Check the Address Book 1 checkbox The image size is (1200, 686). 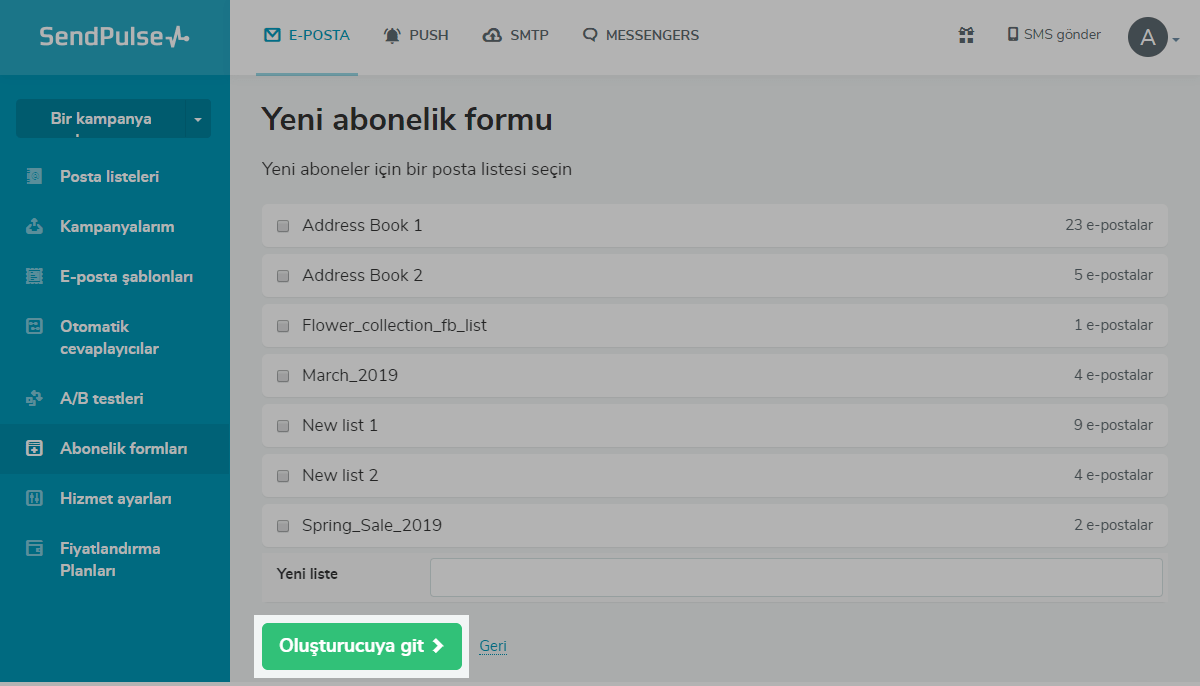coord(283,226)
